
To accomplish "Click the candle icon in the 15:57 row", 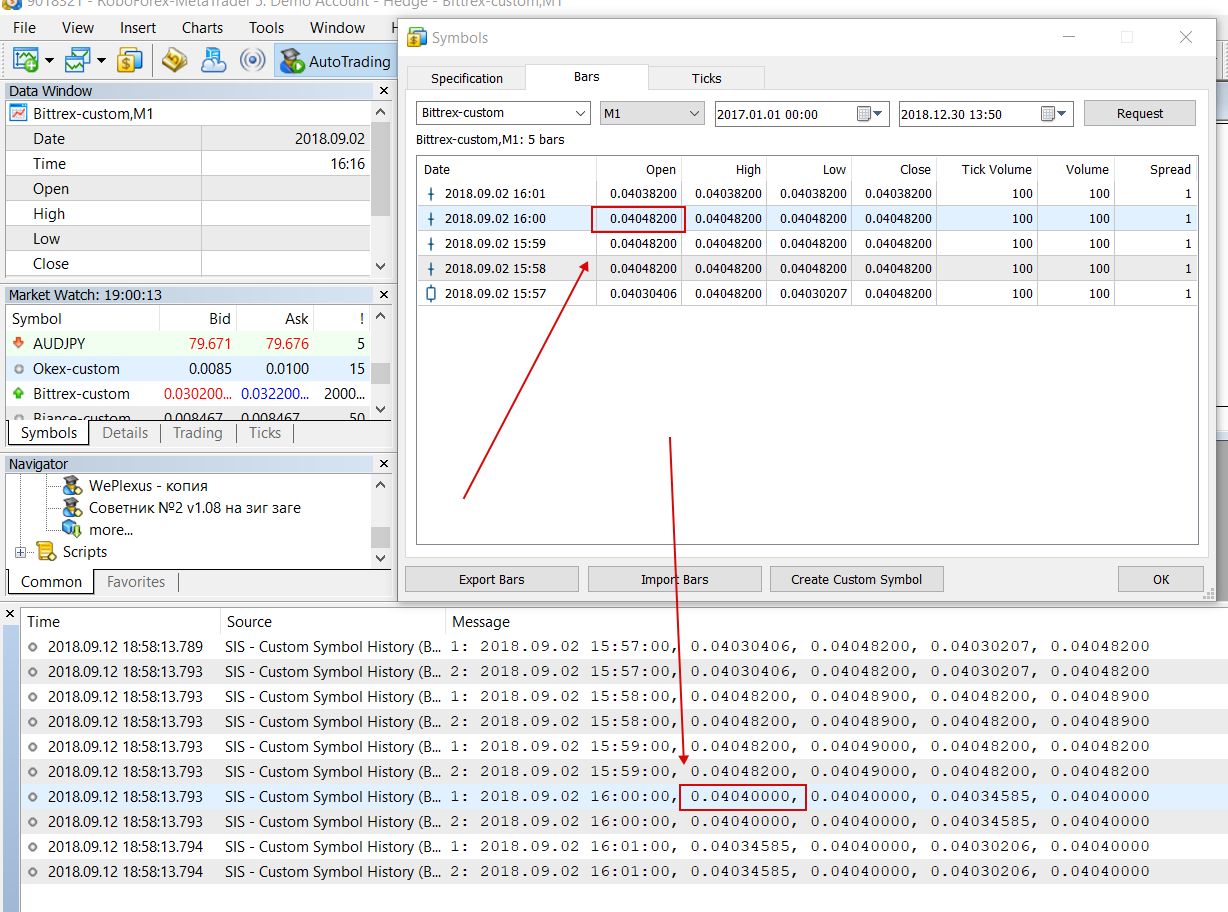I will (432, 294).
